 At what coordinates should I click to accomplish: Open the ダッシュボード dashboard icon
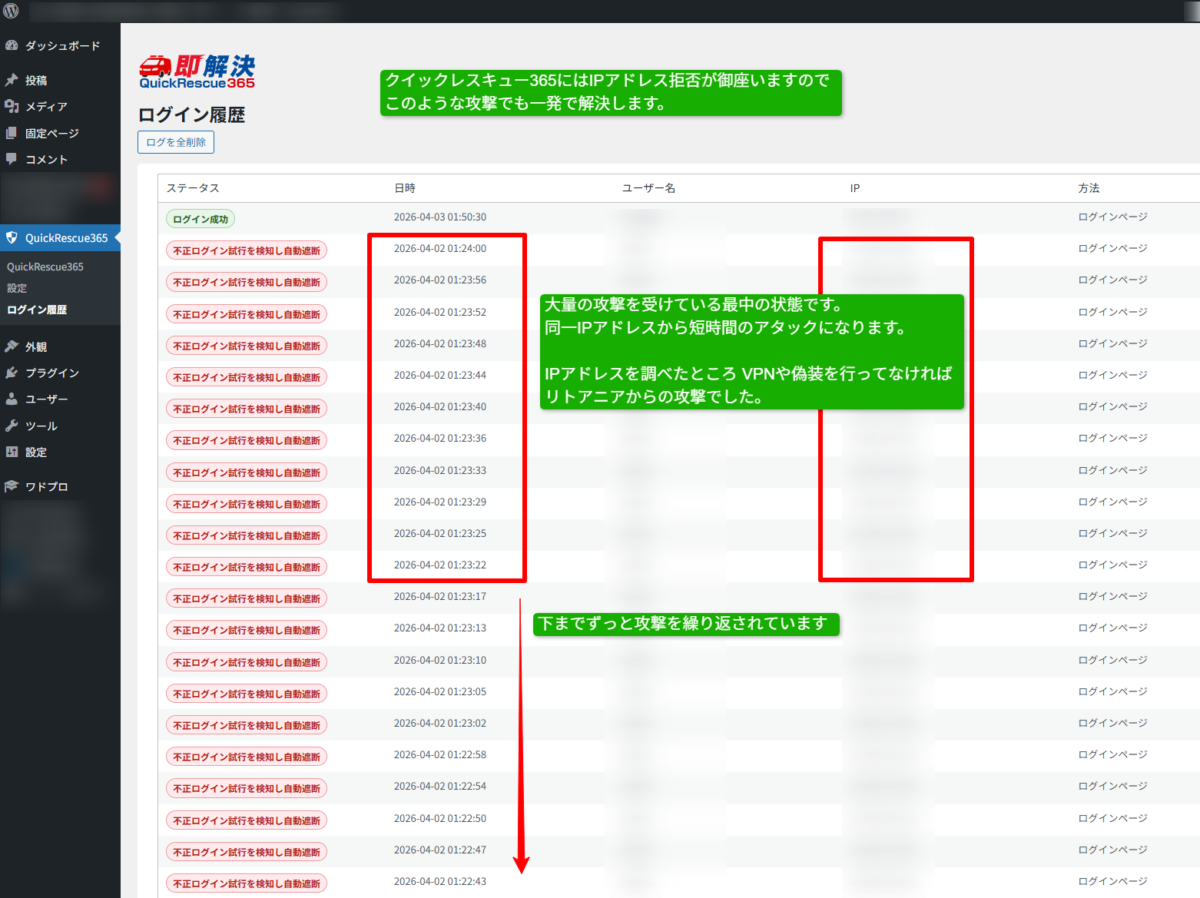(12, 46)
